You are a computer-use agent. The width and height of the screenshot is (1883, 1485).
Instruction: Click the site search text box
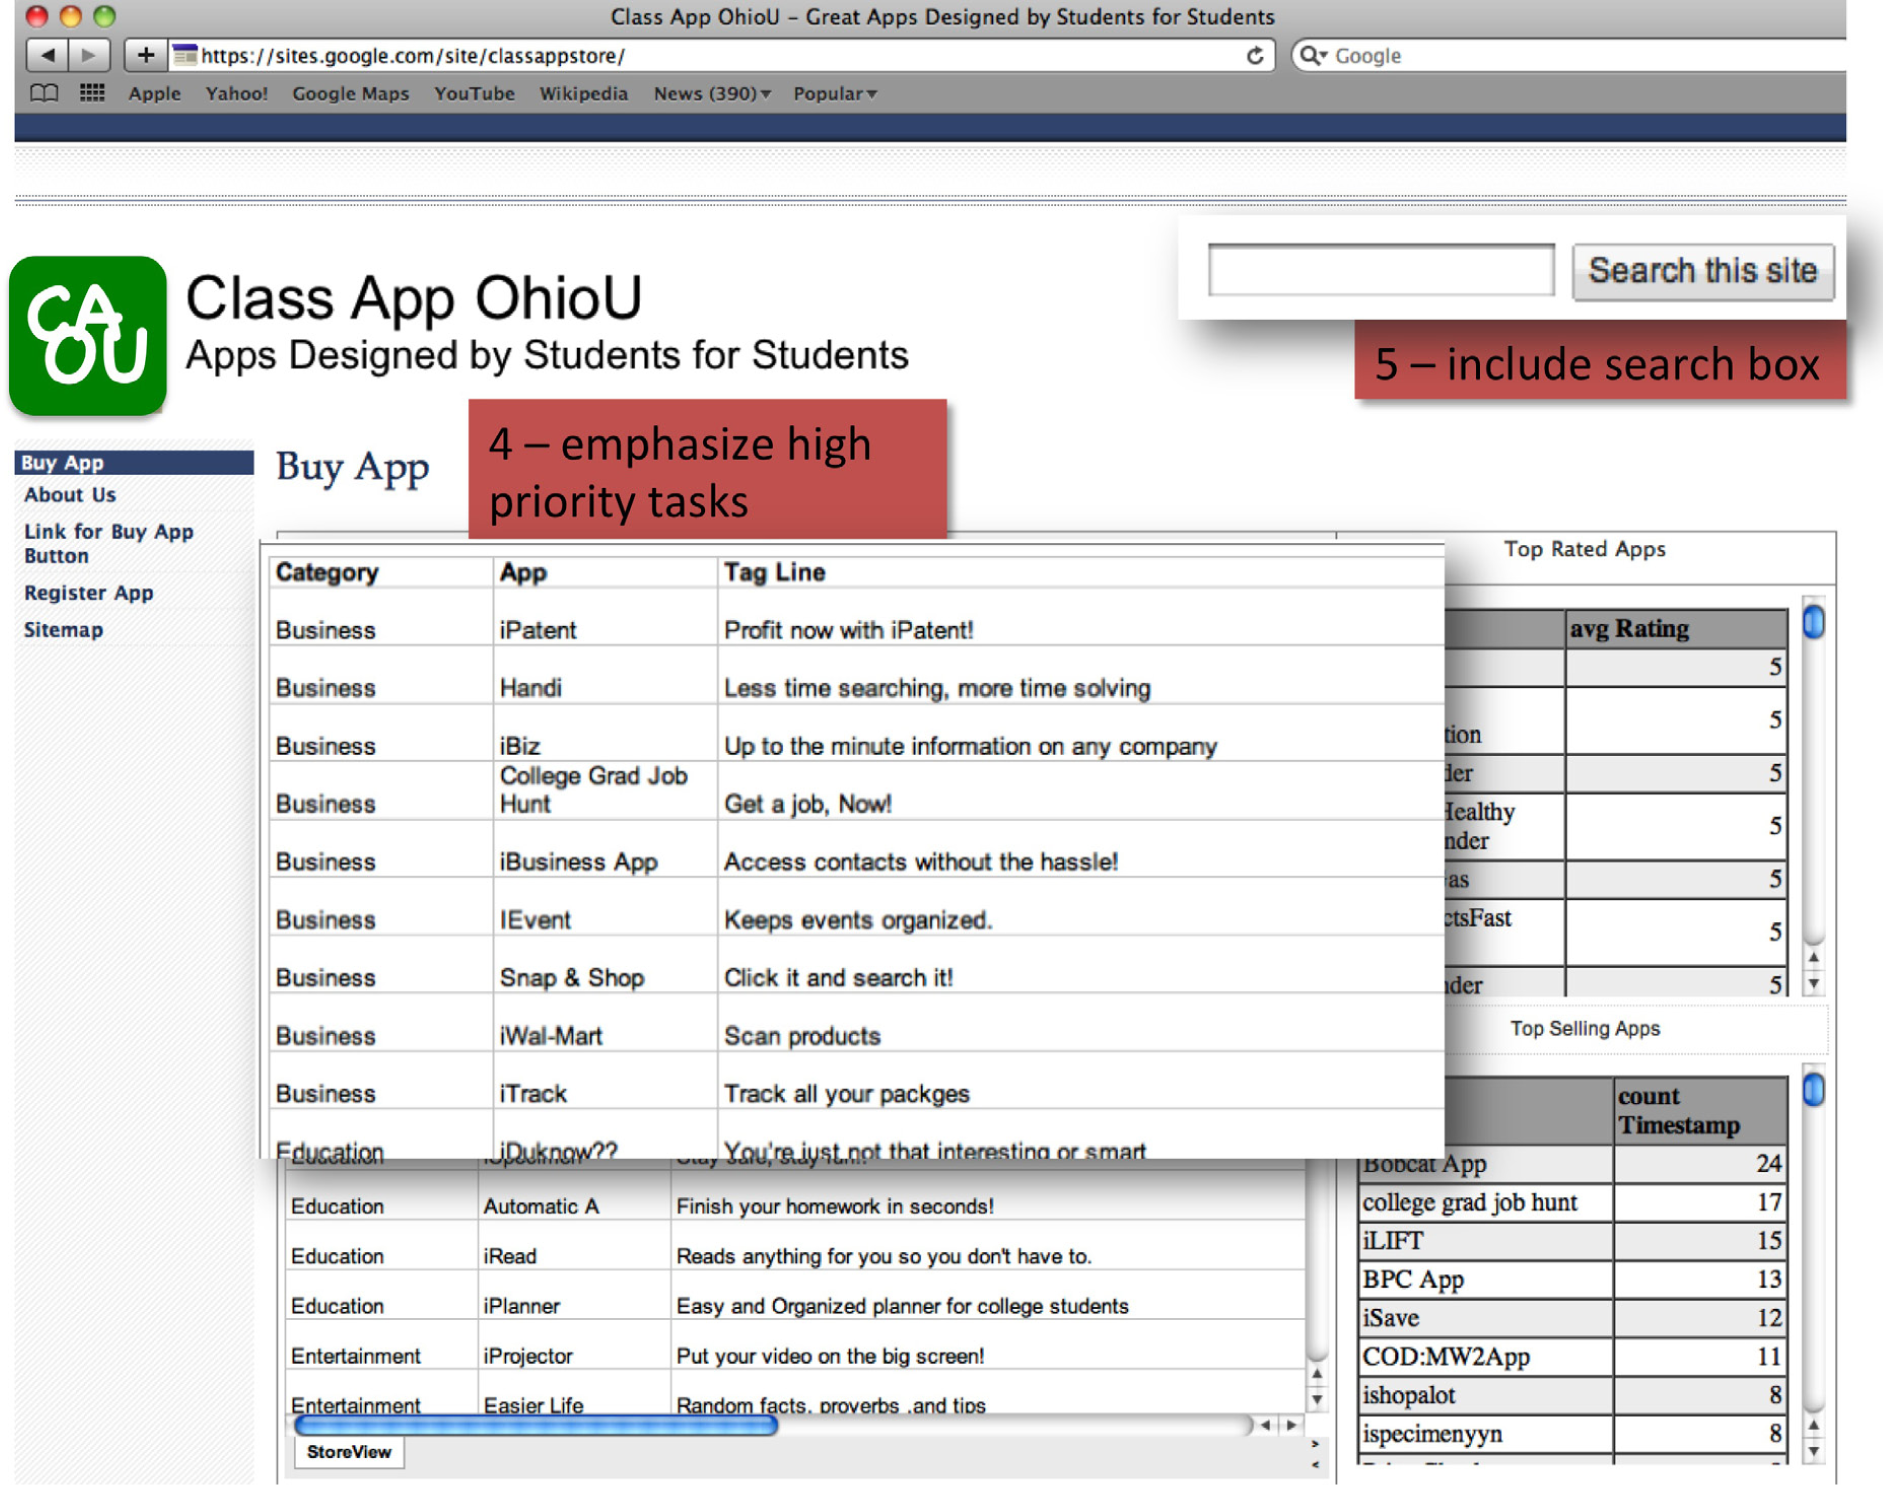(x=1381, y=269)
